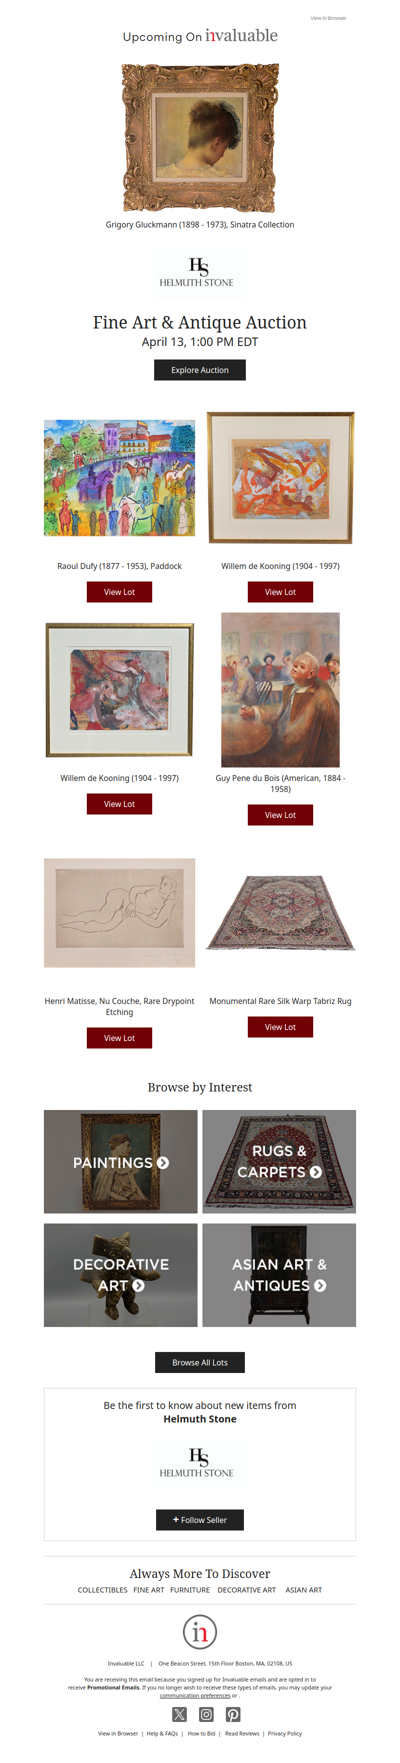Open the Furniture footer category link
This screenshot has height=1763, width=400.
(x=190, y=1590)
